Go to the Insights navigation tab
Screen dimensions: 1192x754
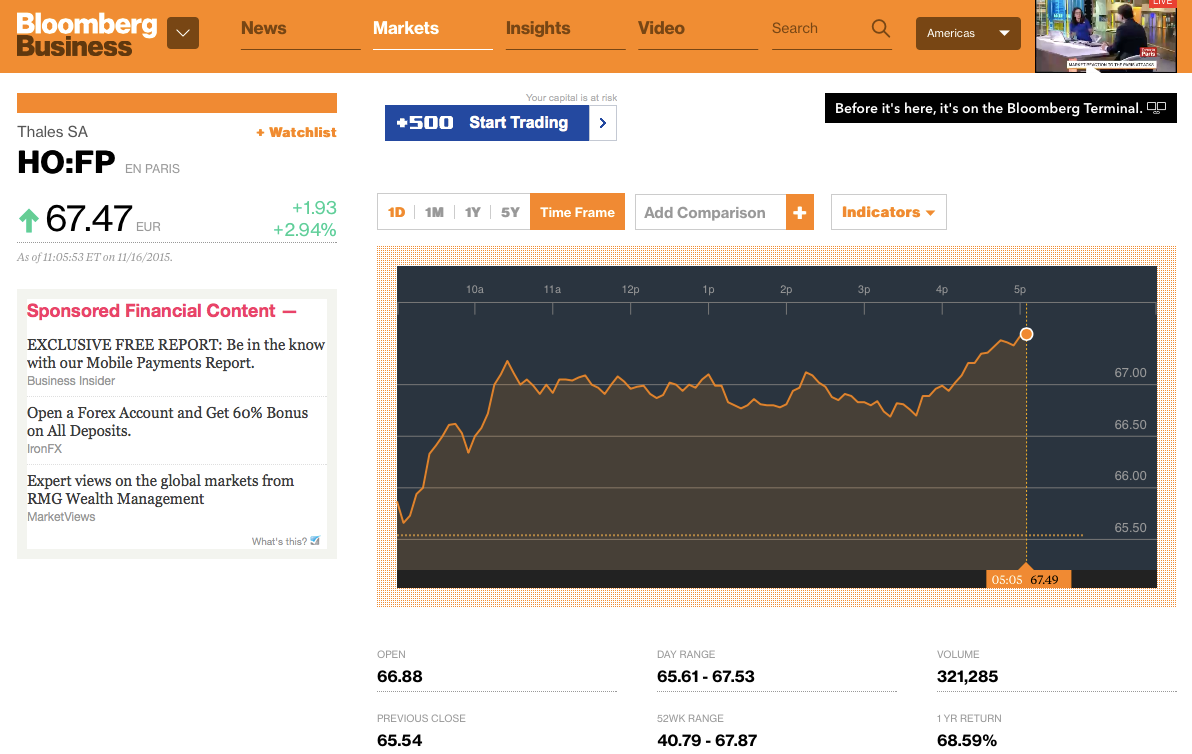click(x=537, y=28)
